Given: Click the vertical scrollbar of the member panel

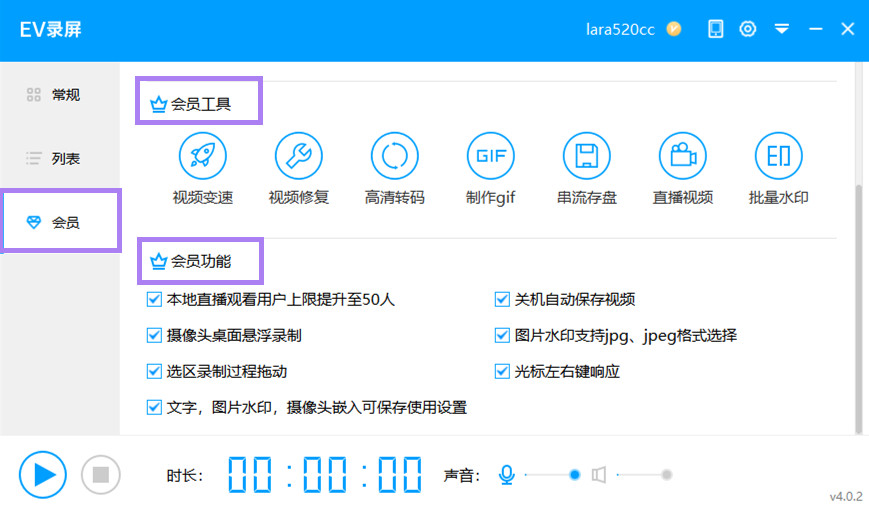Looking at the screenshot, I should pos(859,308).
